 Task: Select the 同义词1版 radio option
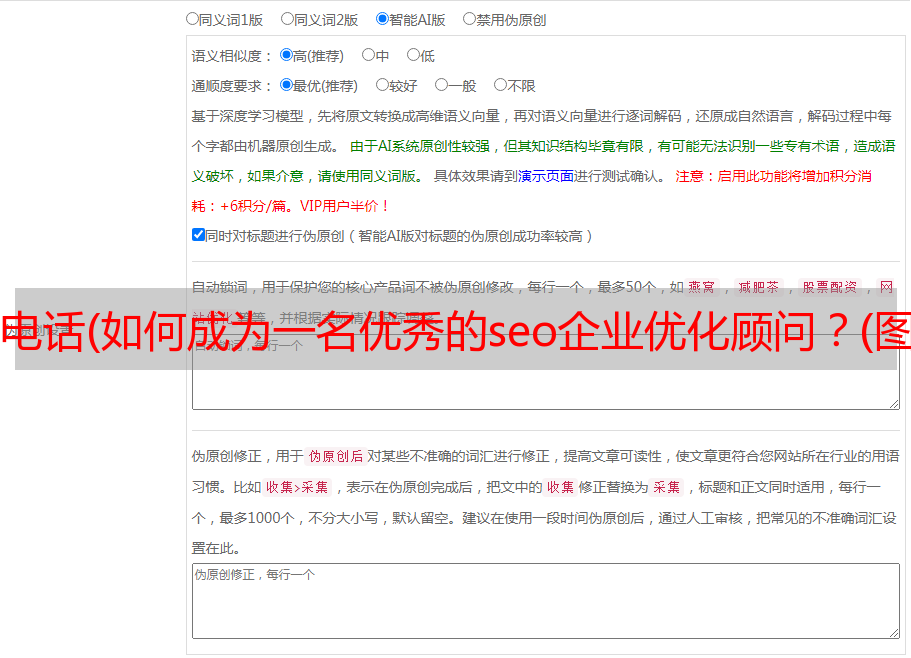click(192, 18)
